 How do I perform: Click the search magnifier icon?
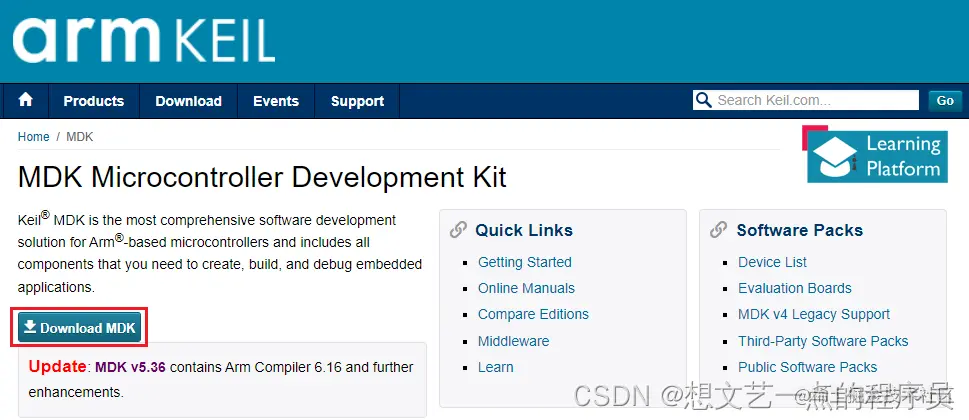pos(703,100)
